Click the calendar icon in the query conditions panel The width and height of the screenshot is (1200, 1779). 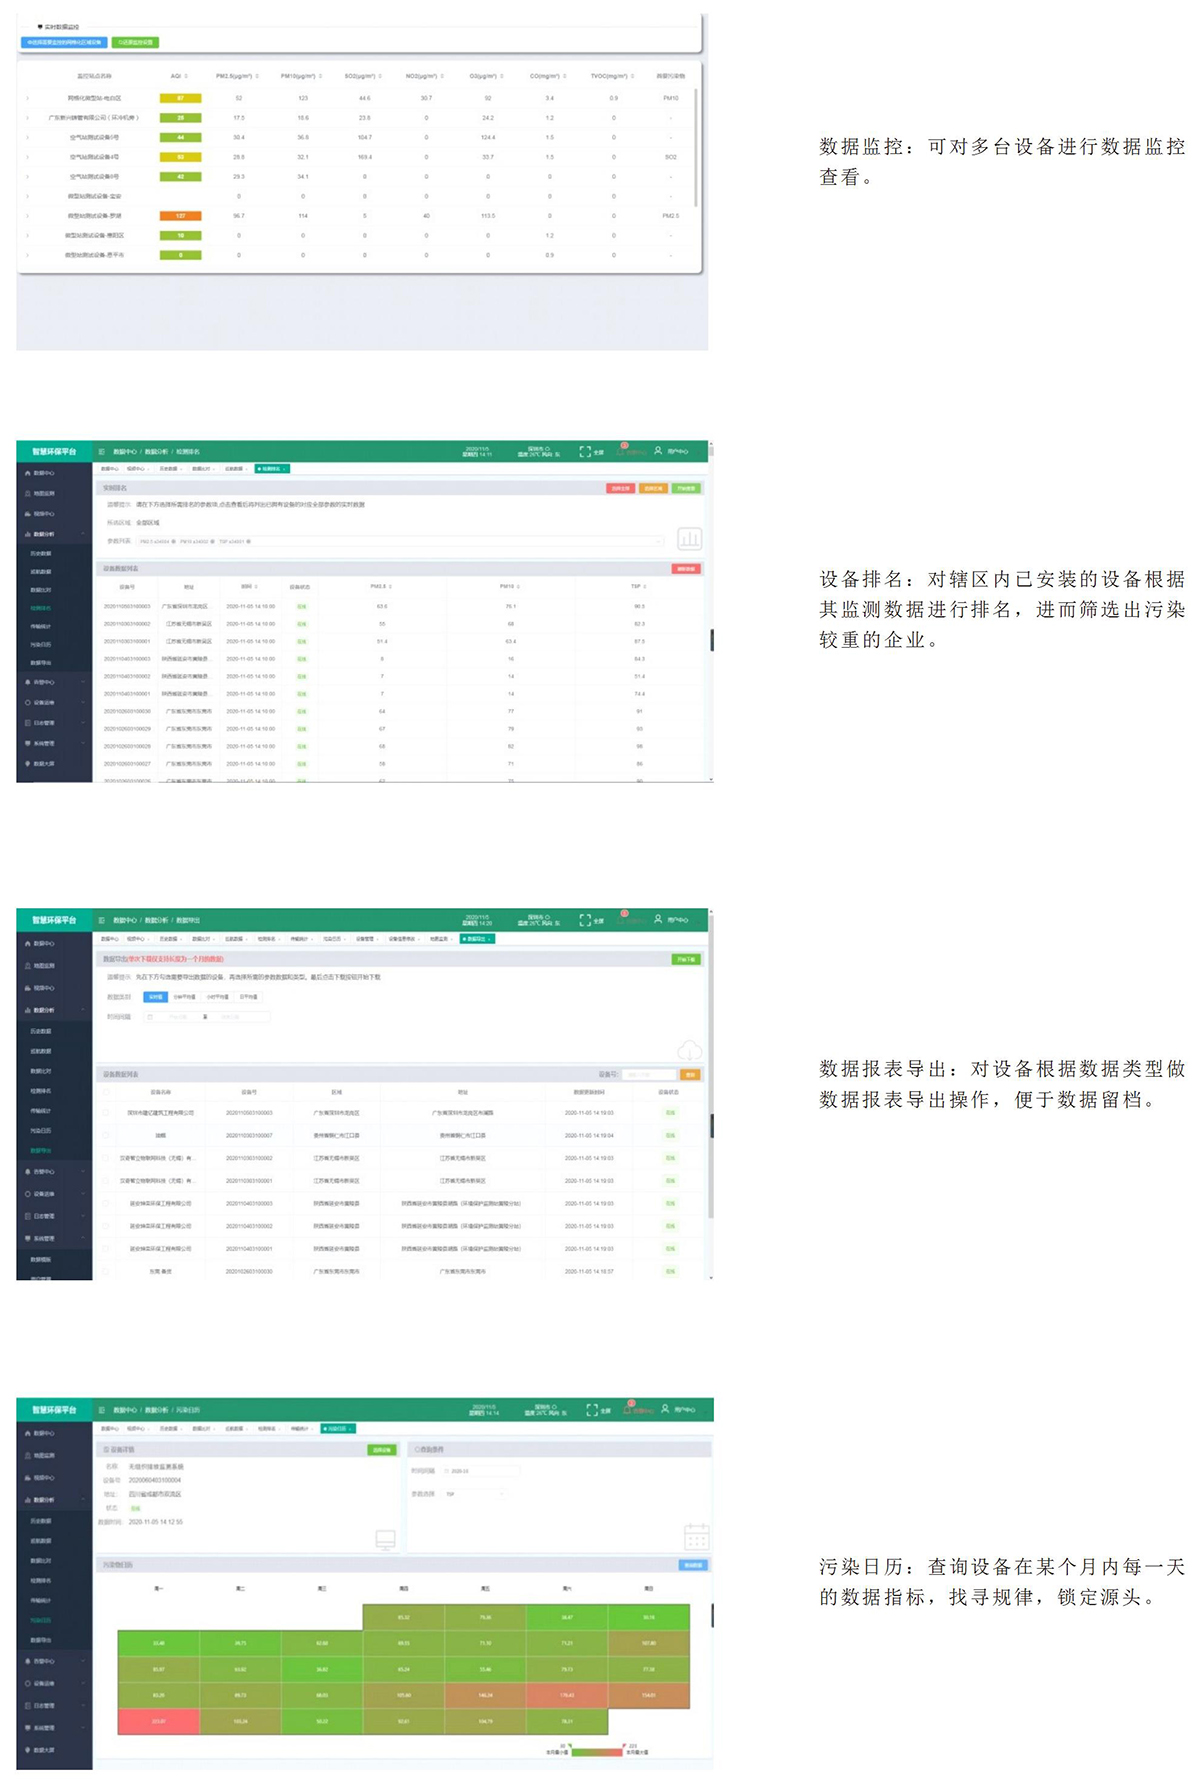tap(696, 1536)
